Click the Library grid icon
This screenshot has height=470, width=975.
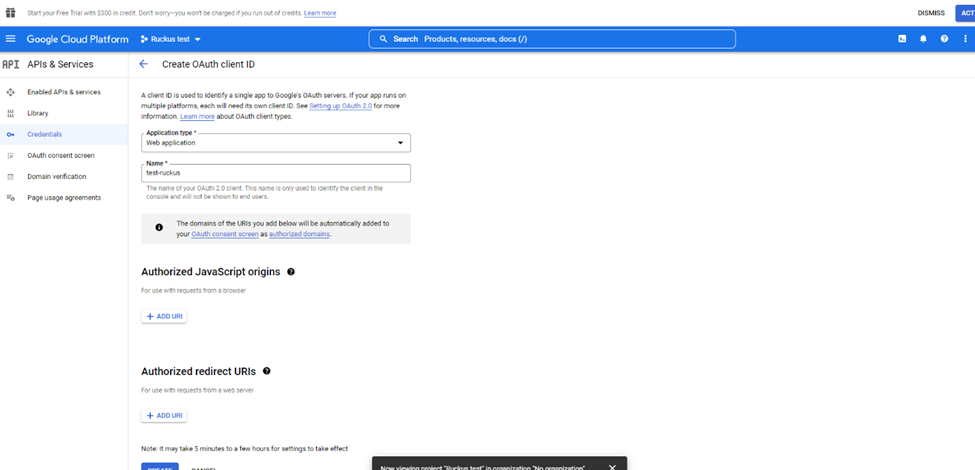coord(10,113)
